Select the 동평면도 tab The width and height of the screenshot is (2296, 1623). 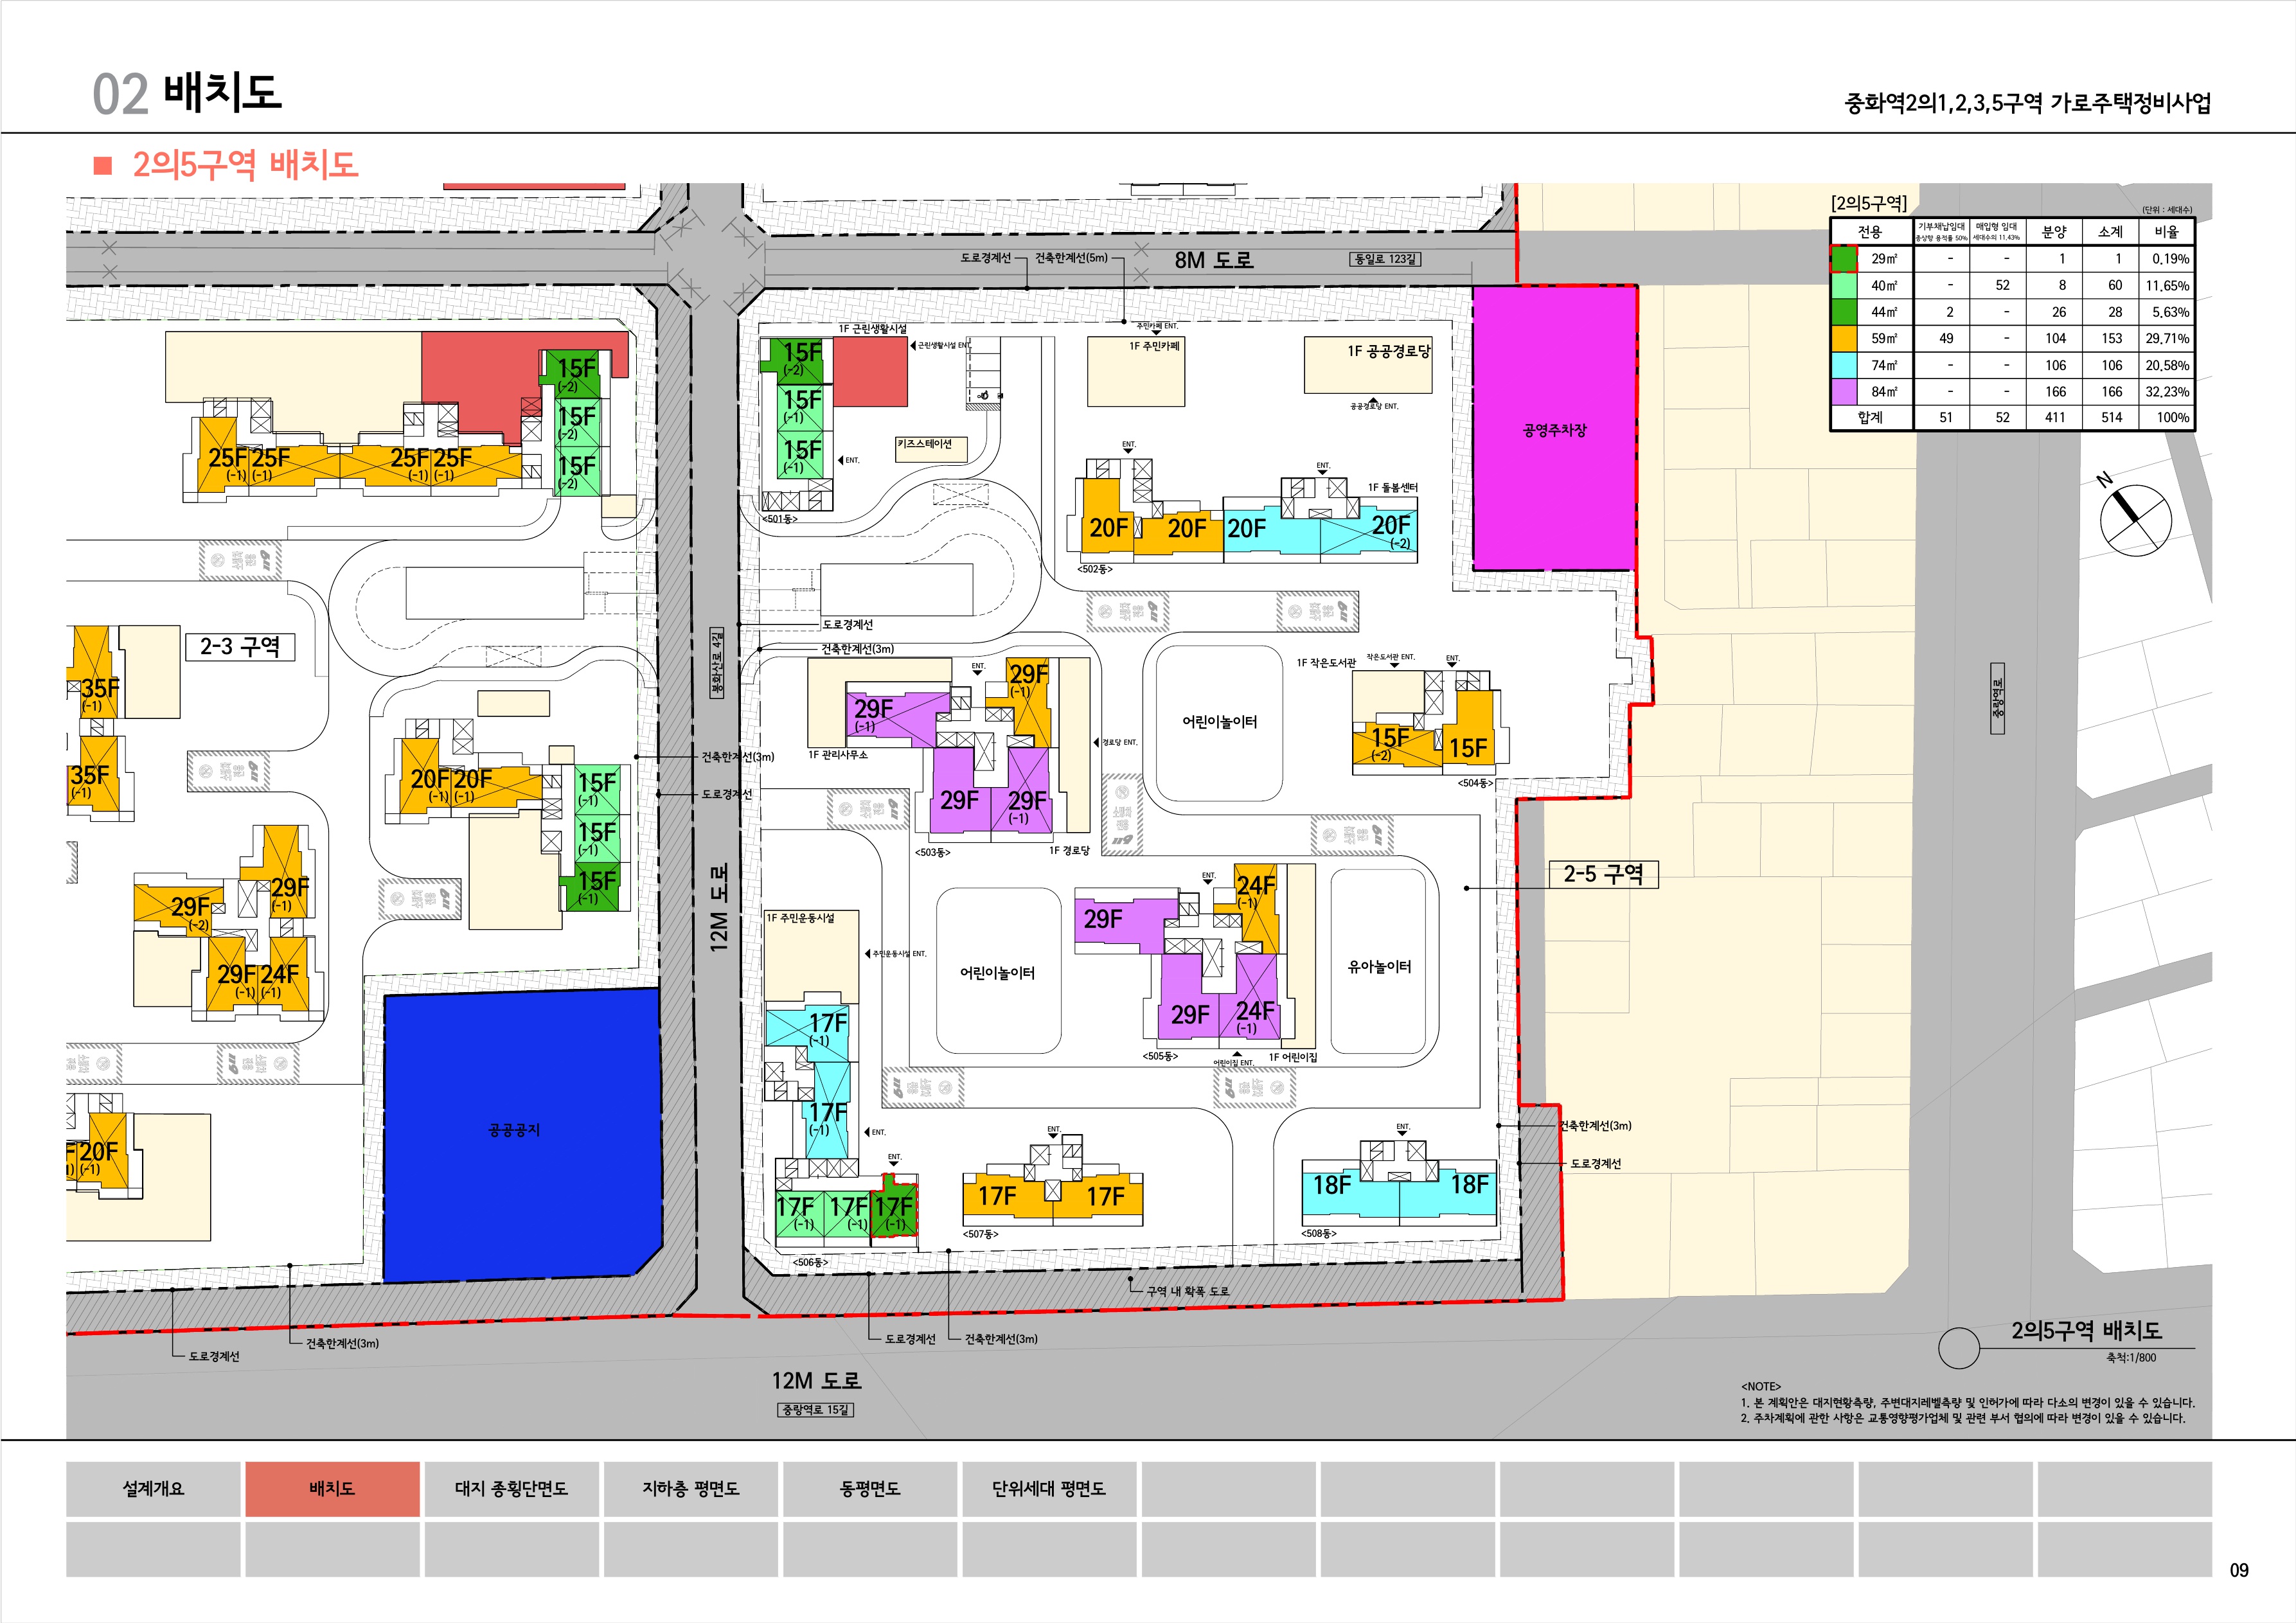pos(869,1488)
